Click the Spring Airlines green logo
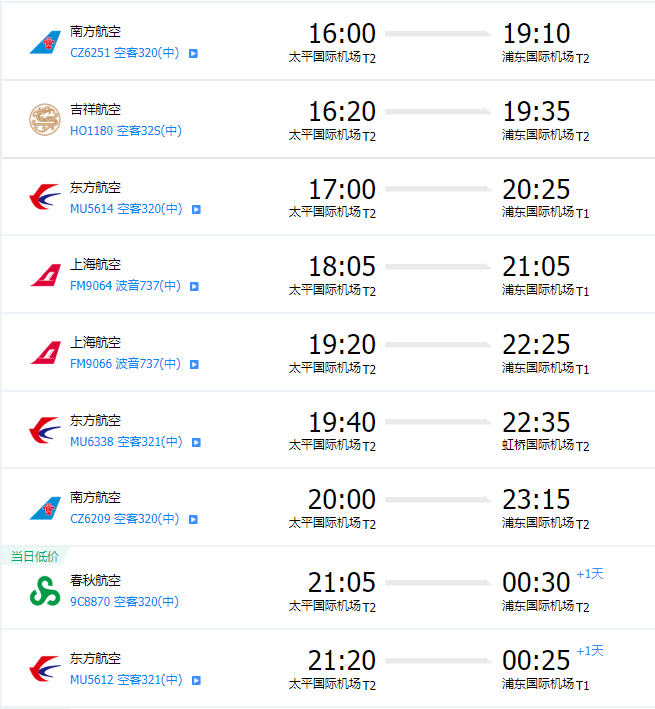Image resolution: width=655 pixels, height=709 pixels. (44, 592)
